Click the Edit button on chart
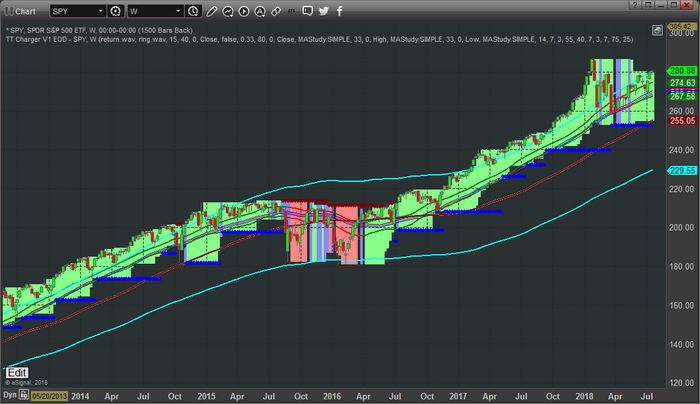This screenshot has width=700, height=404. pyautogui.click(x=18, y=372)
